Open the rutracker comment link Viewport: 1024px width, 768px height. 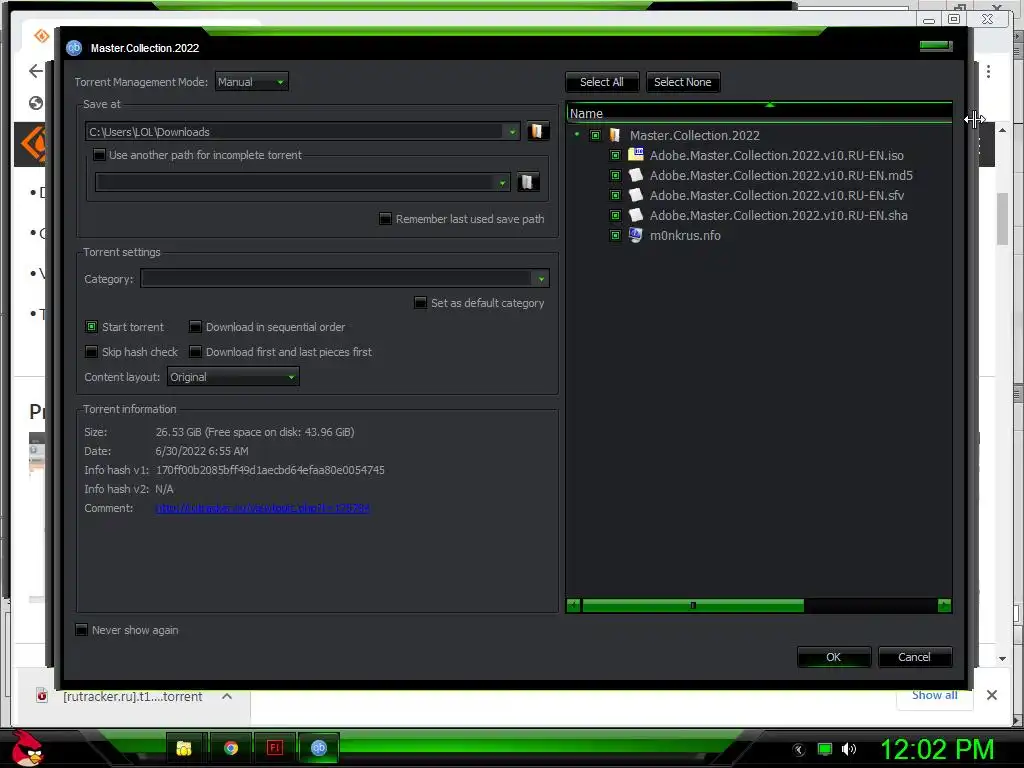coord(263,508)
